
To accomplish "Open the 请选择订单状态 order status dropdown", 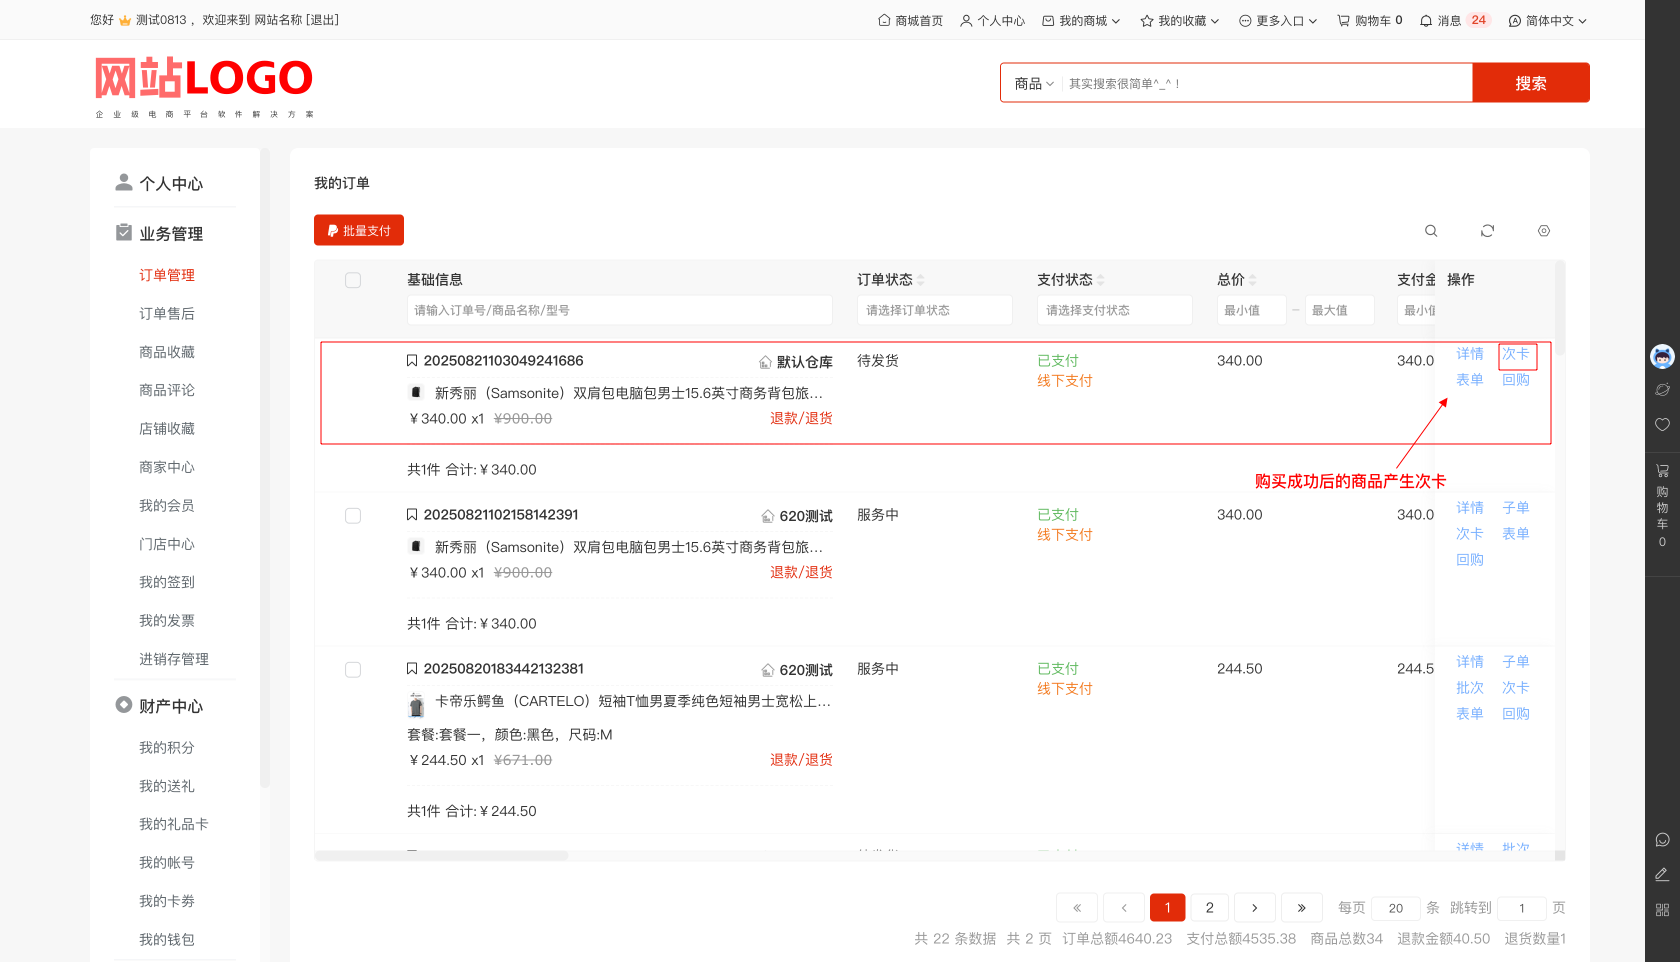I will pyautogui.click(x=934, y=310).
